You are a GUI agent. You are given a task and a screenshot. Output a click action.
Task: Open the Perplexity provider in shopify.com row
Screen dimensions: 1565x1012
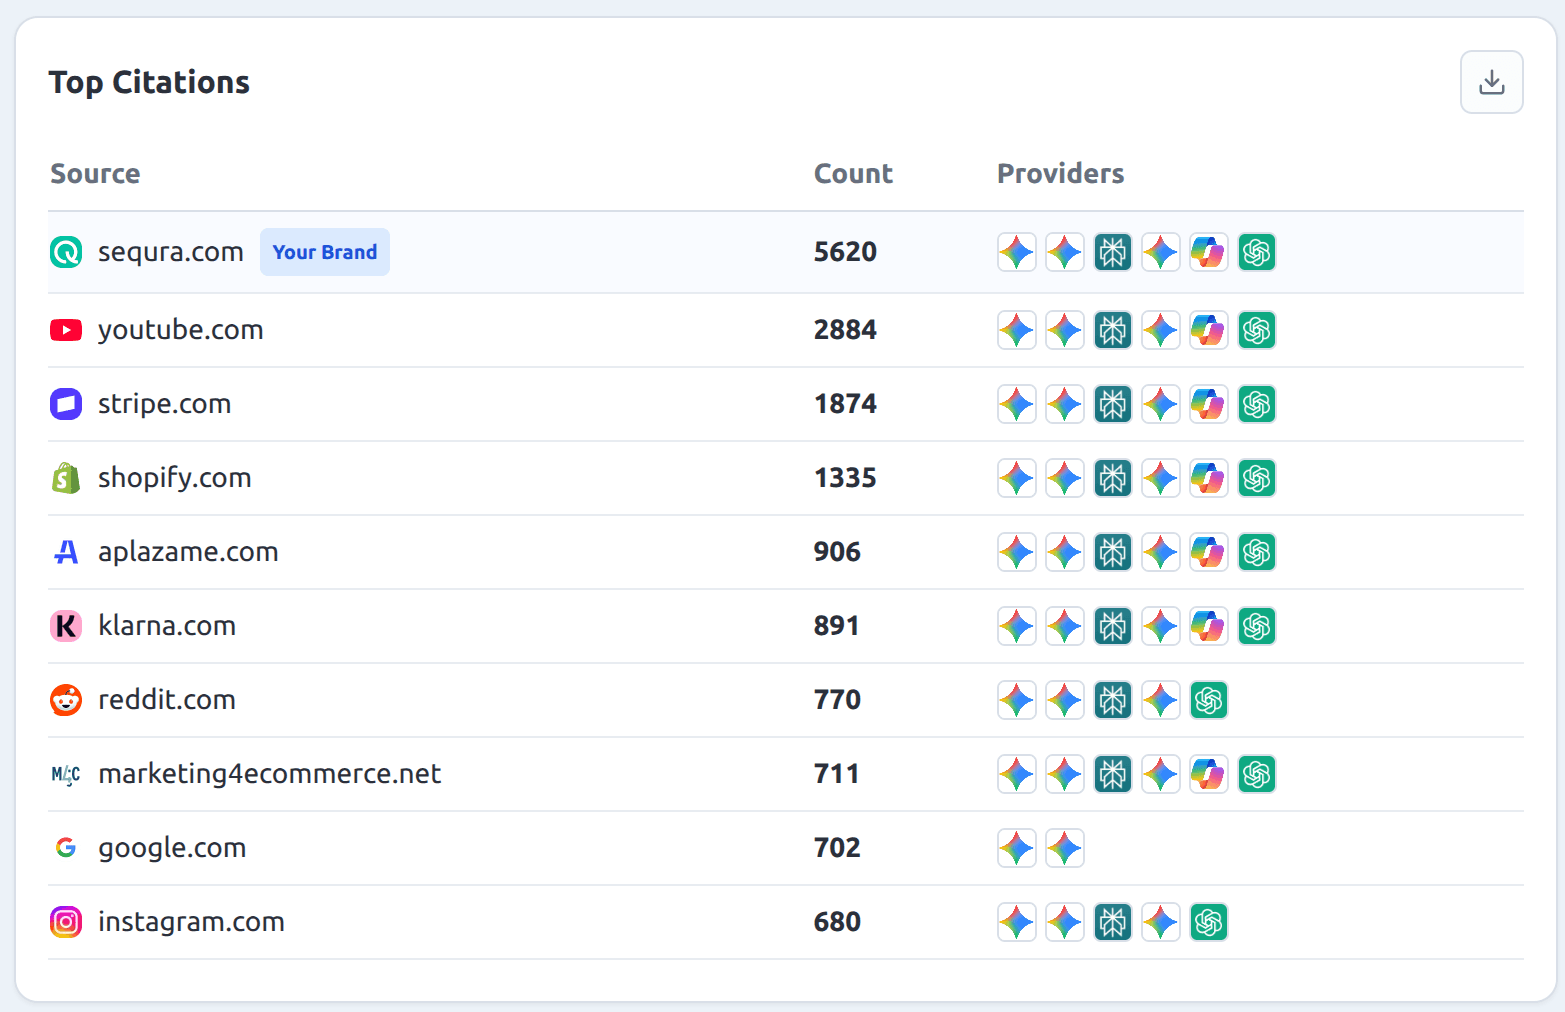1113,478
